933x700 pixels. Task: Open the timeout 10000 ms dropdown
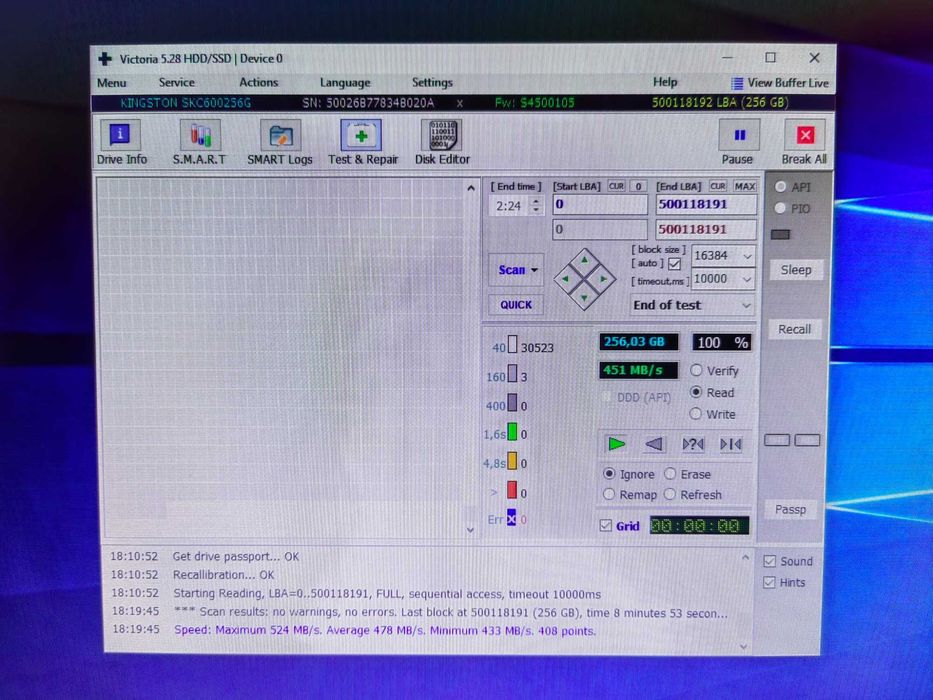coord(747,279)
